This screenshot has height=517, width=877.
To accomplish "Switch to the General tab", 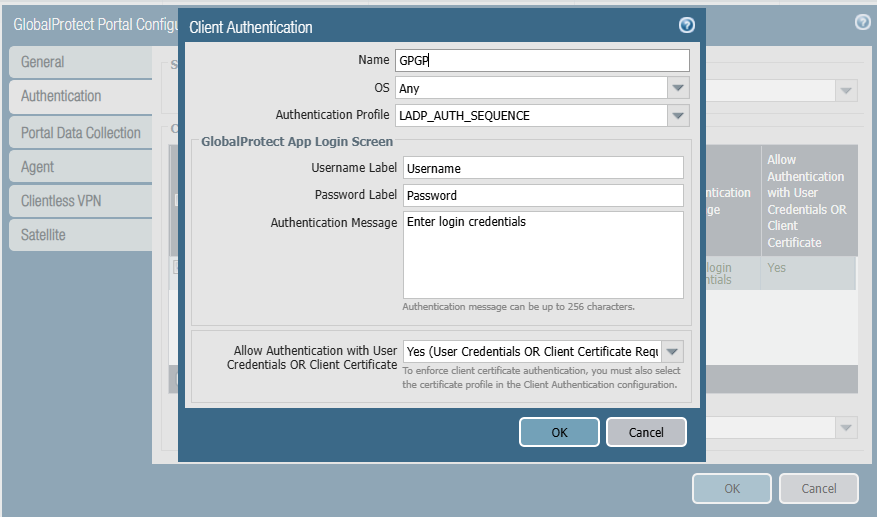I will pyautogui.click(x=81, y=62).
